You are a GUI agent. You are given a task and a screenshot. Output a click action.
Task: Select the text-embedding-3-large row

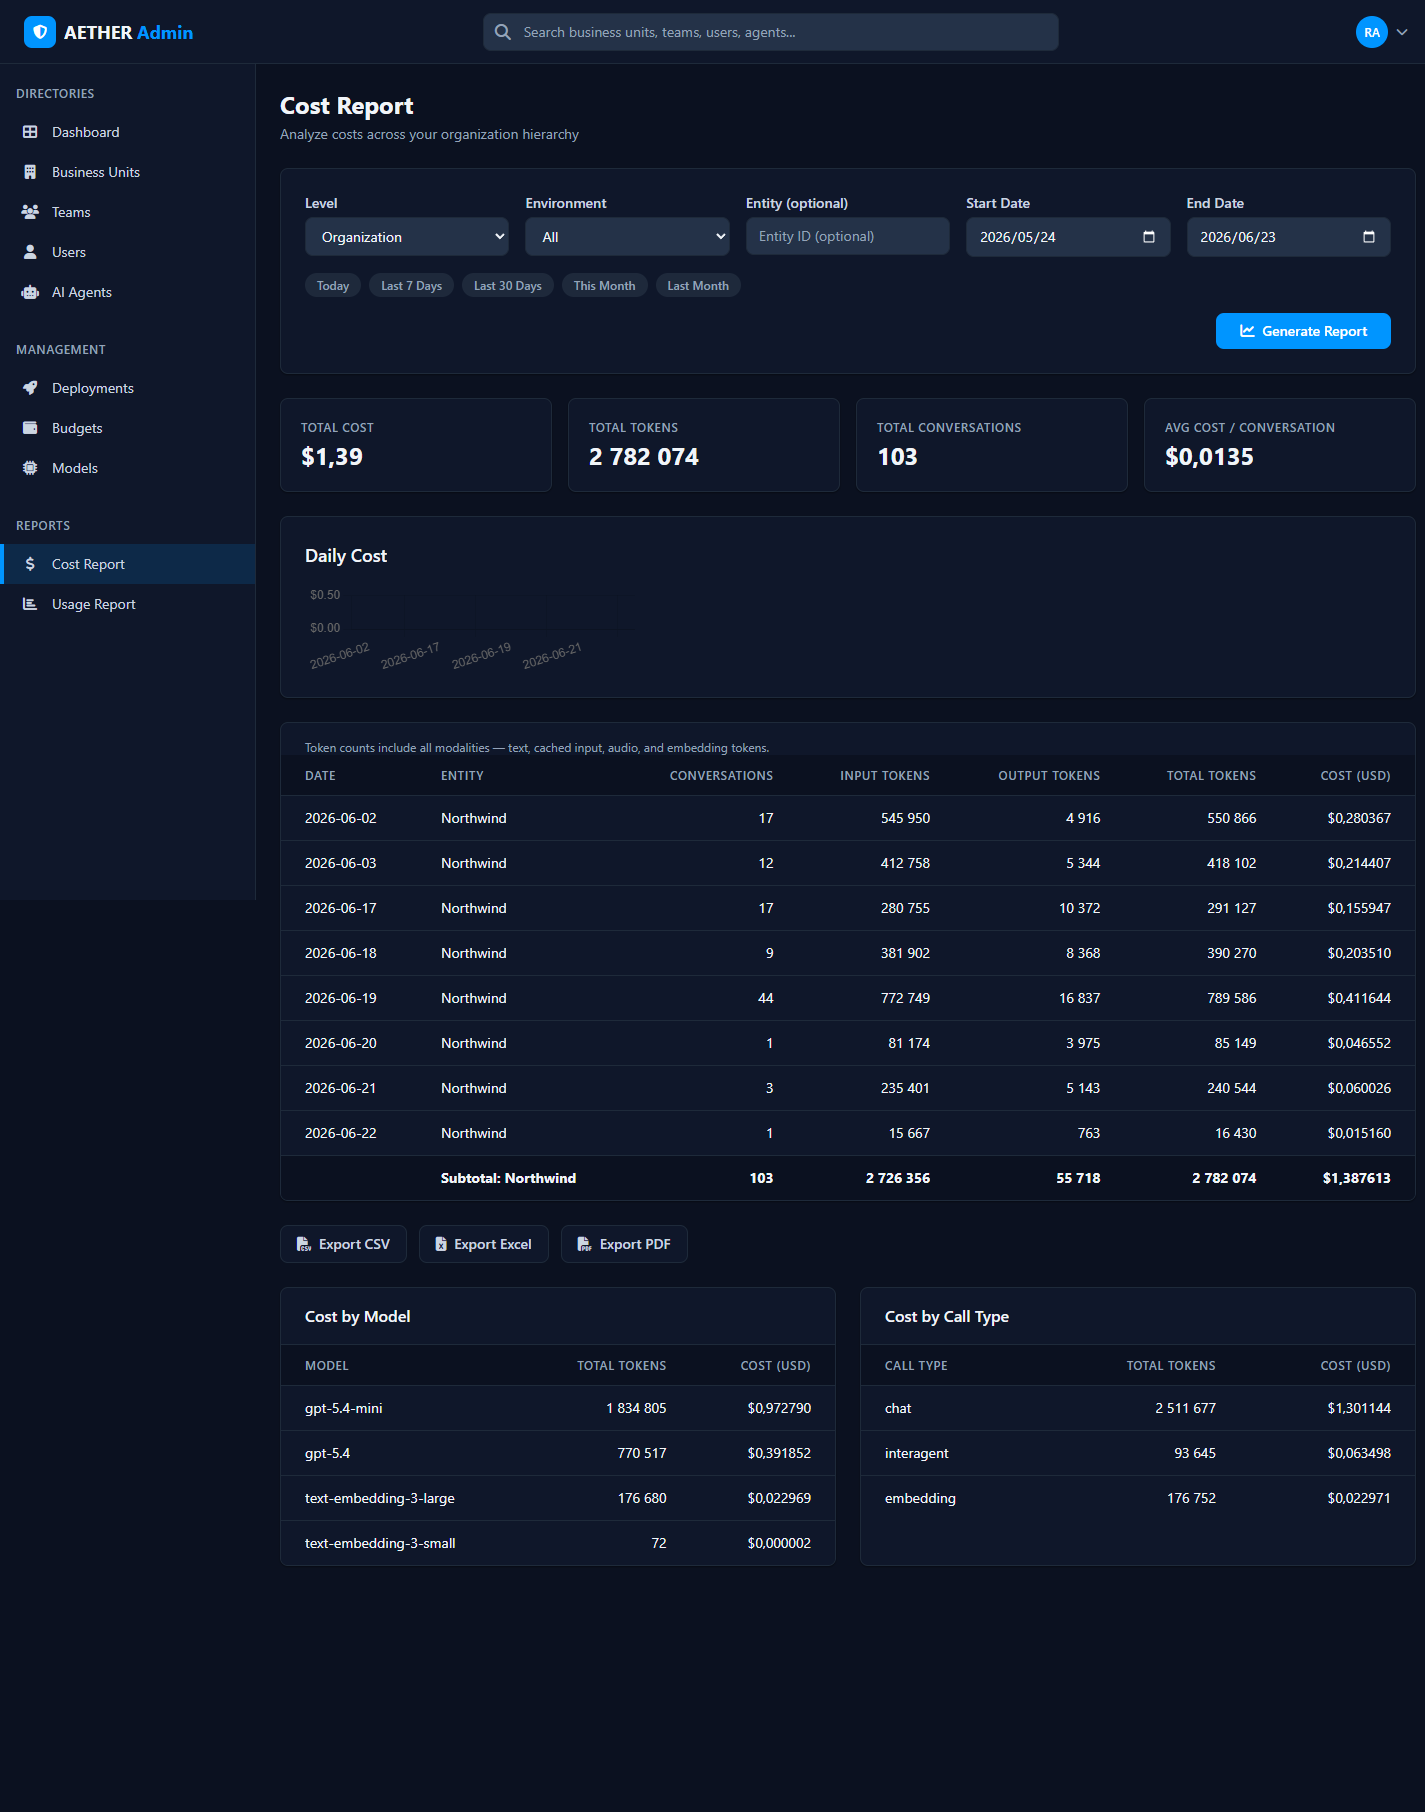tap(558, 1498)
